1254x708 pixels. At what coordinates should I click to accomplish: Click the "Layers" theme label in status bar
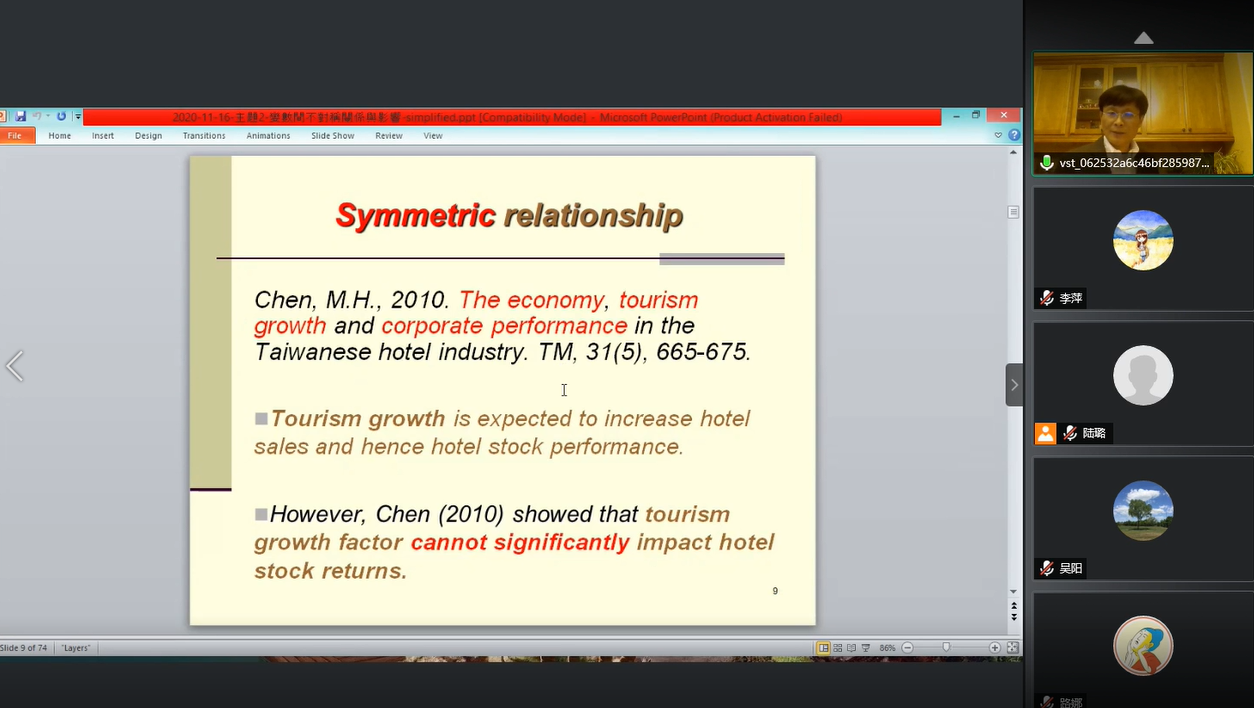[76, 648]
